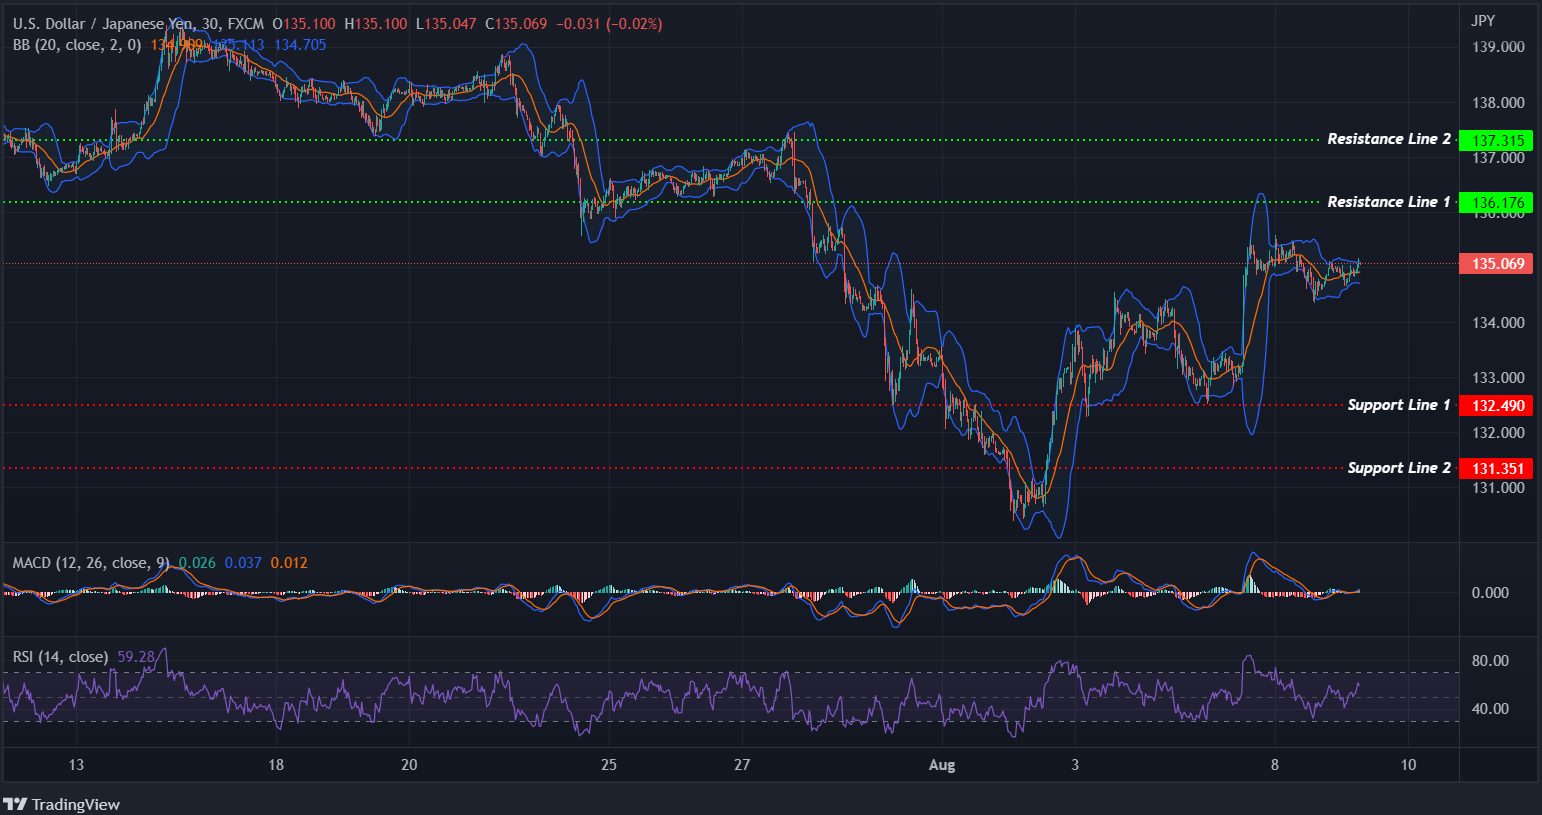Click the Resistance Line 1 label text

(x=1388, y=202)
